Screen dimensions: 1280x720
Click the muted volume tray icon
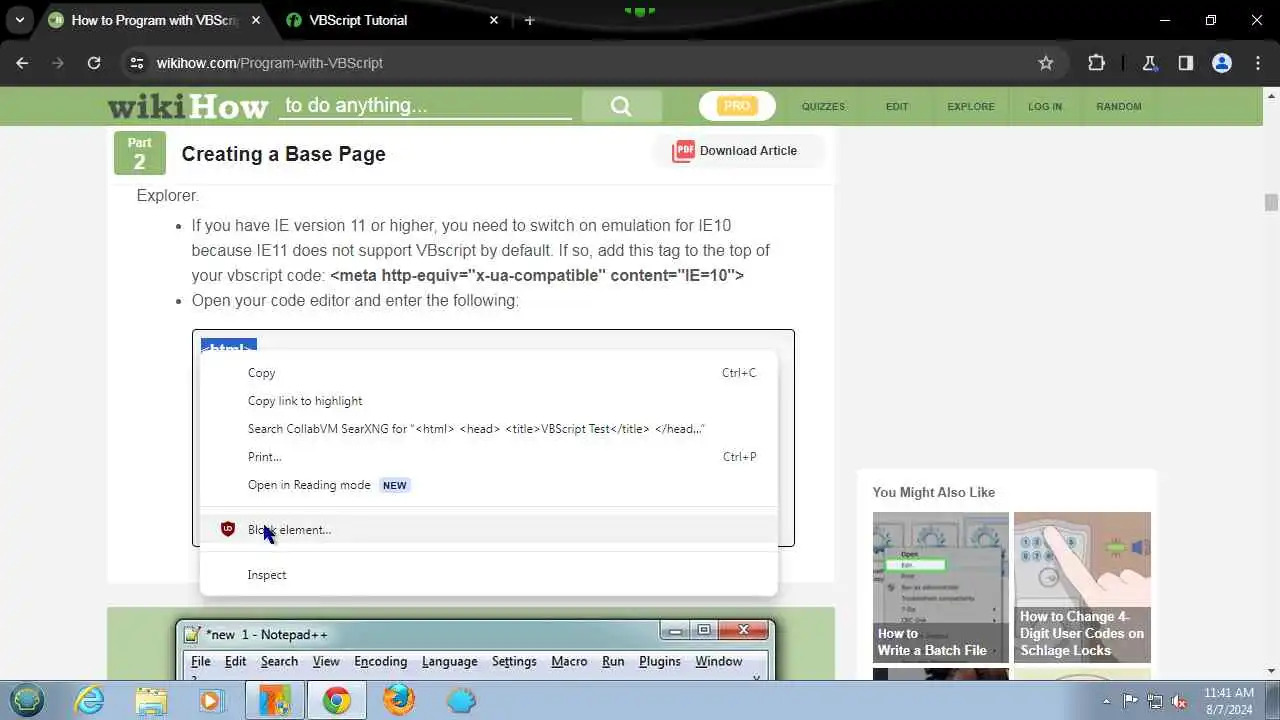point(1179,701)
